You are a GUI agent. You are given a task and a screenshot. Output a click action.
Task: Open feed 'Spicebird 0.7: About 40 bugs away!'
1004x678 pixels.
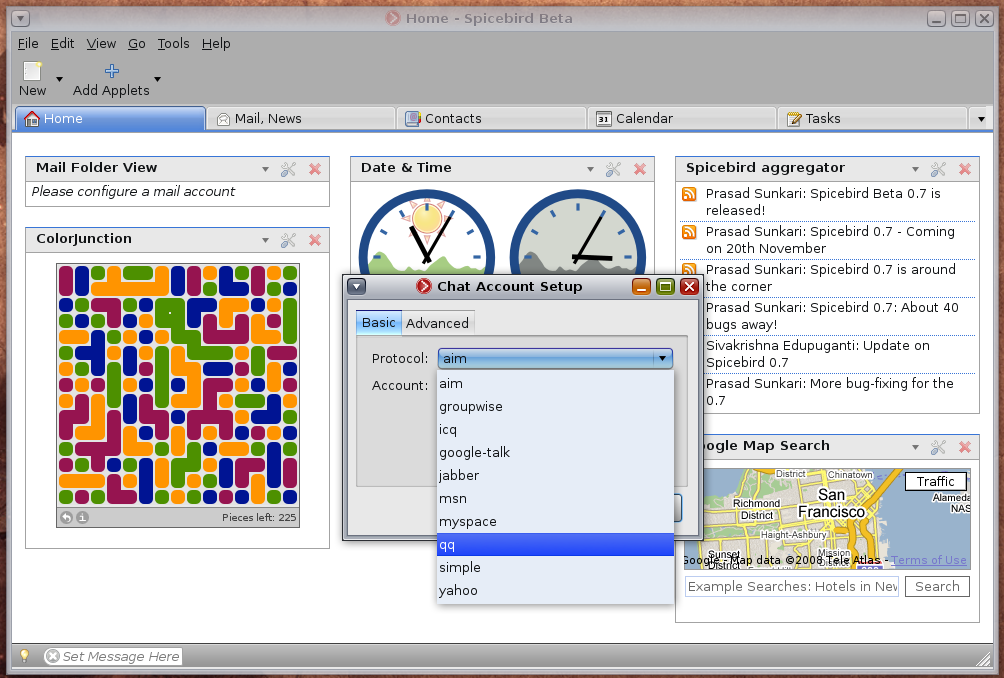832,316
